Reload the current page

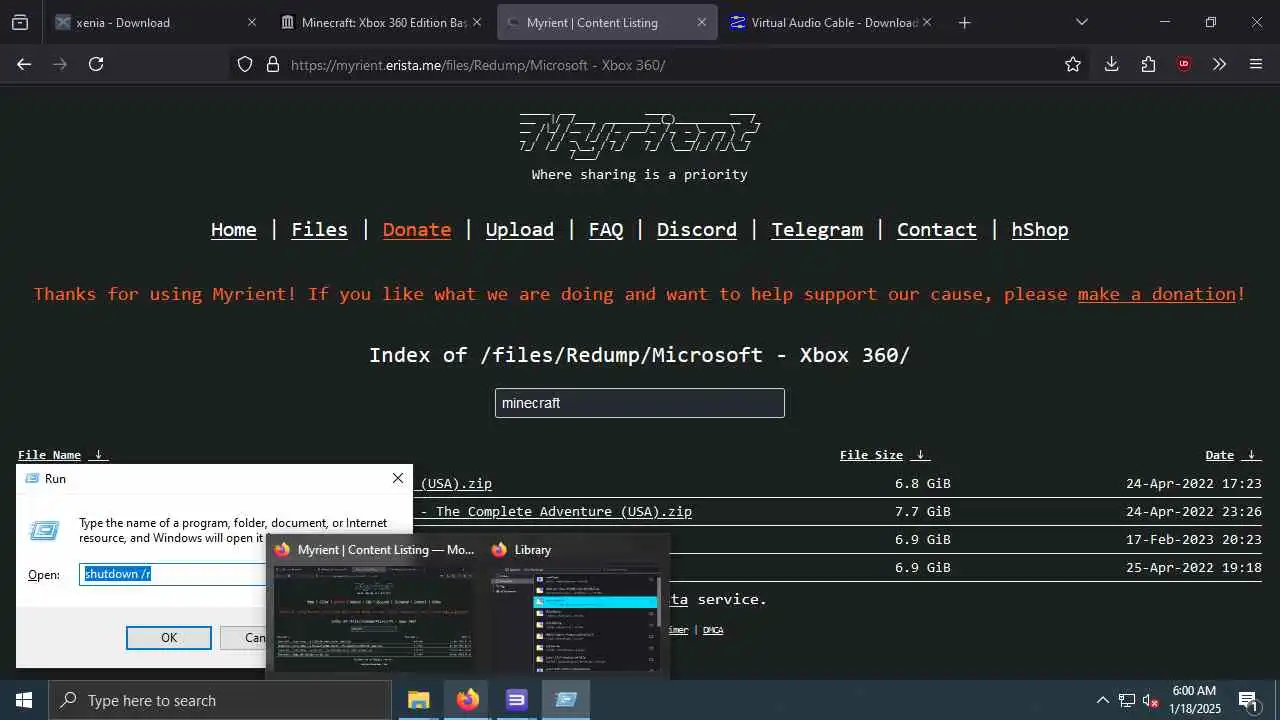[96, 64]
